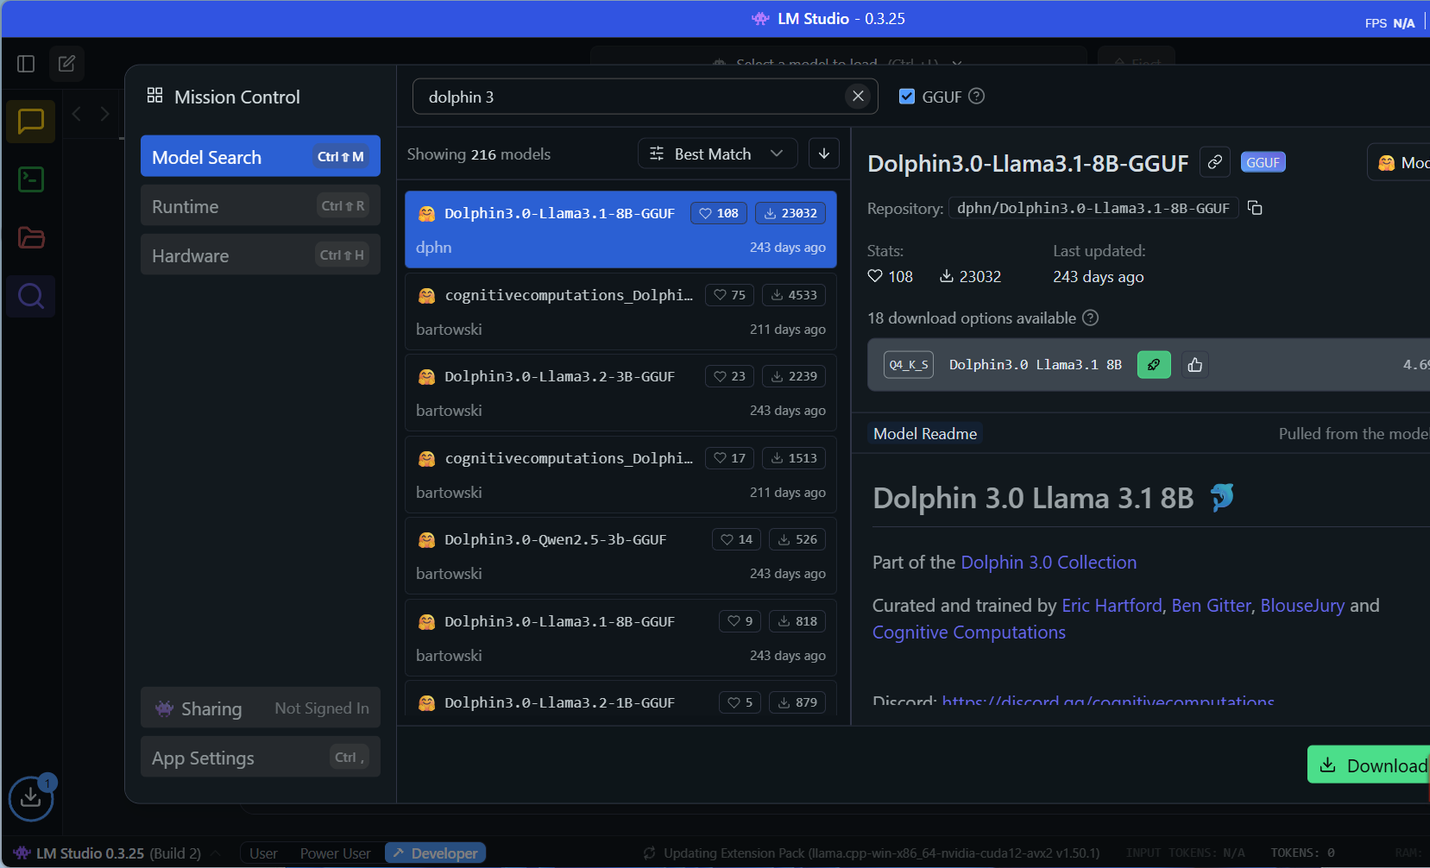
Task: Start a new chat with the pencil icon
Action: coord(66,63)
